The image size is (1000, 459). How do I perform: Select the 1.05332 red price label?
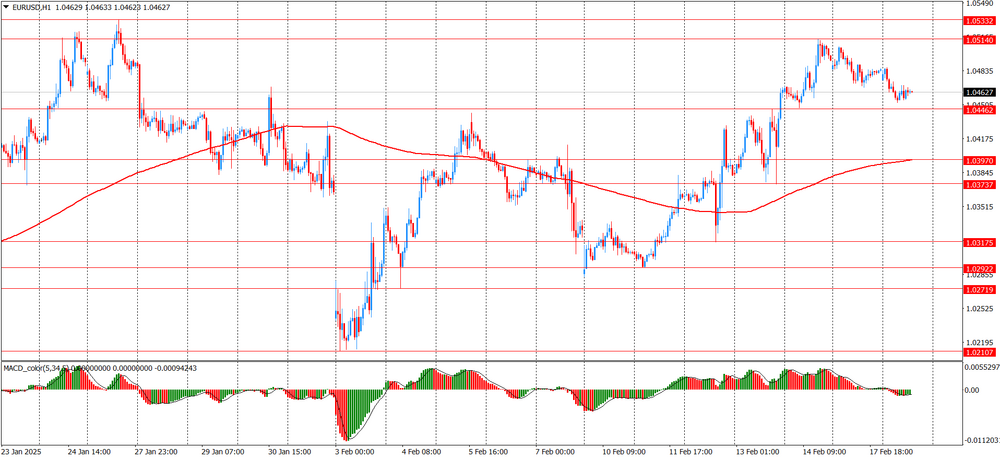pos(979,20)
